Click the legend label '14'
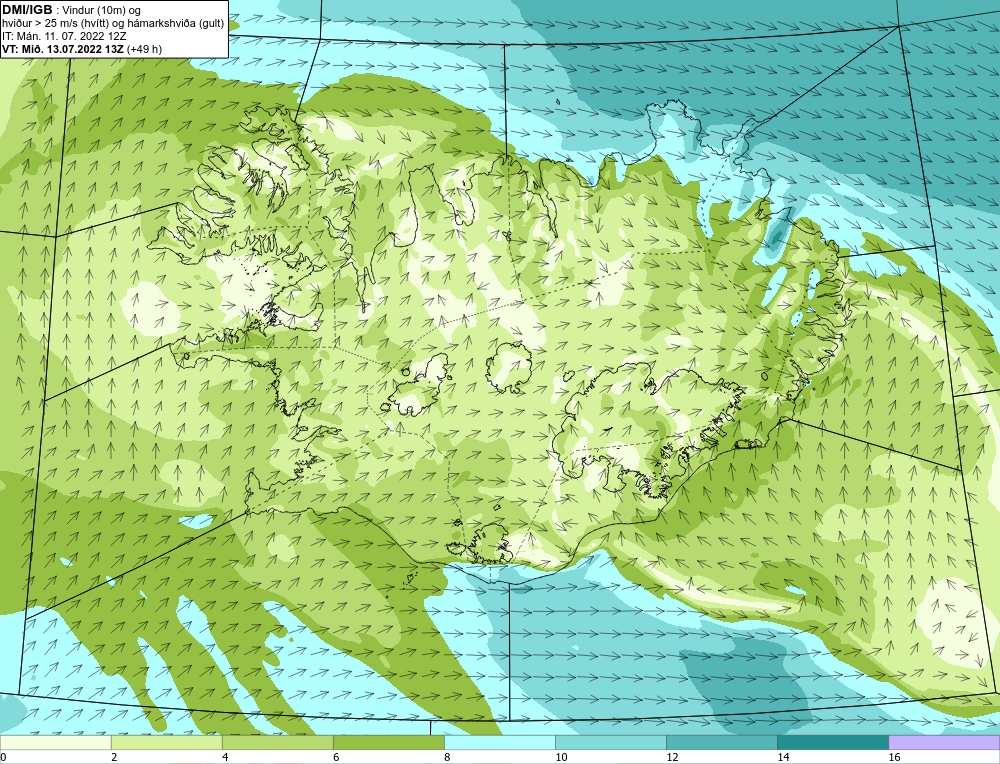This screenshot has height=764, width=1000. point(783,757)
